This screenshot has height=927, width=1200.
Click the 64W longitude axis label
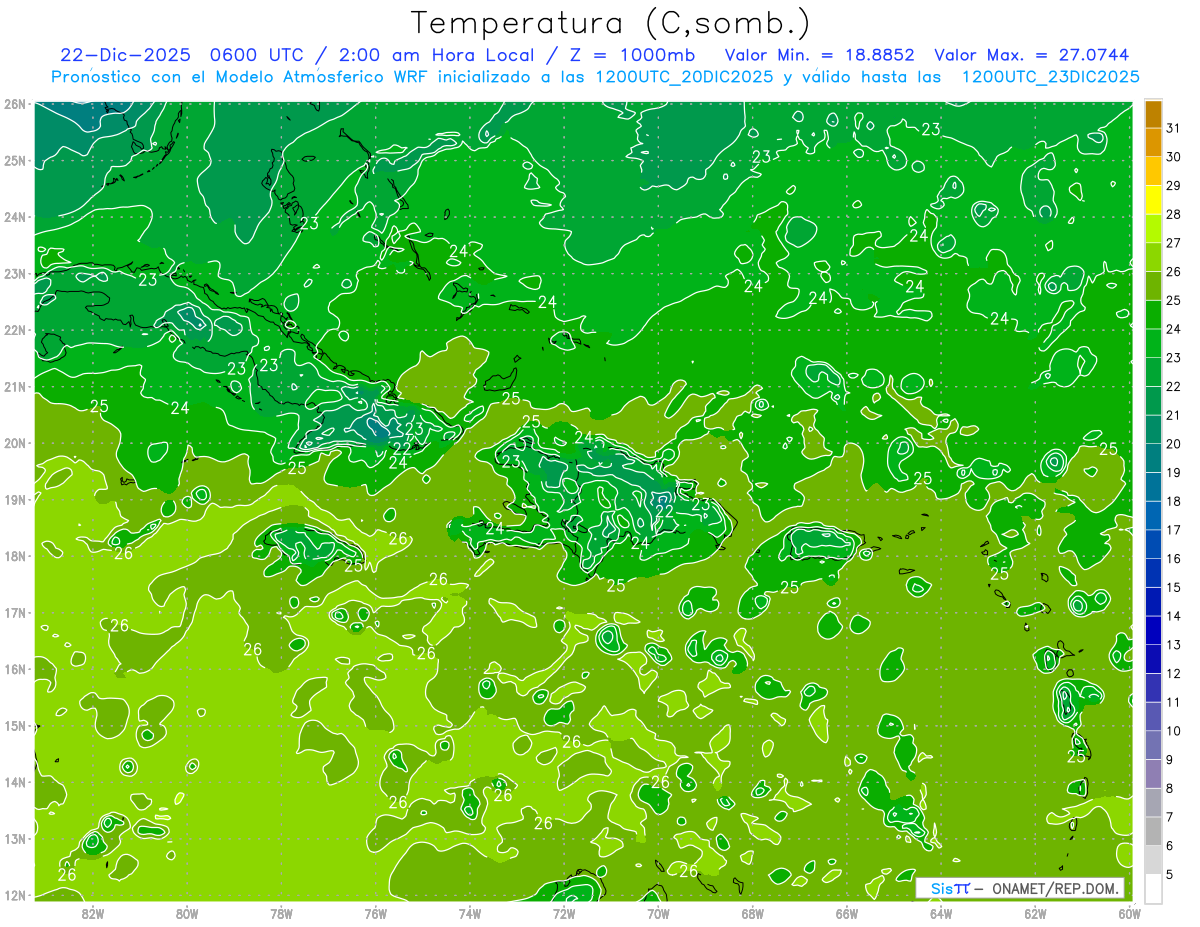941,912
